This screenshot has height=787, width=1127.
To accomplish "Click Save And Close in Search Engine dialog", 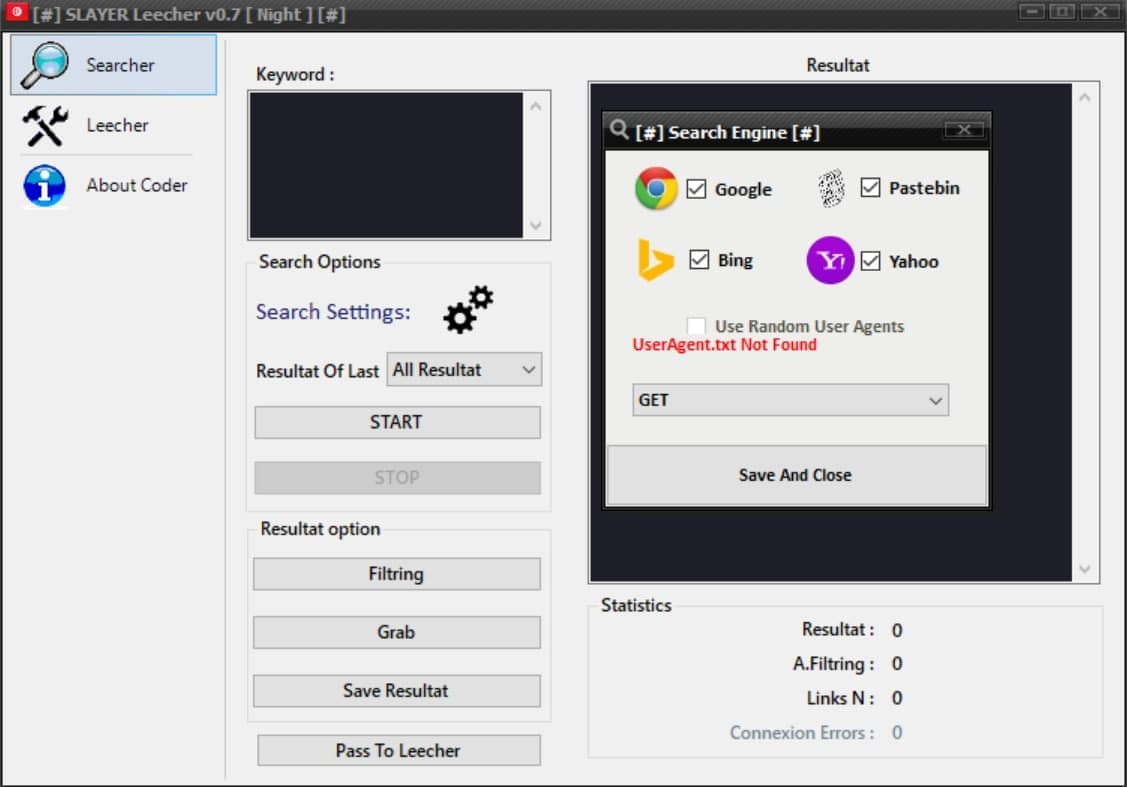I will click(x=794, y=474).
